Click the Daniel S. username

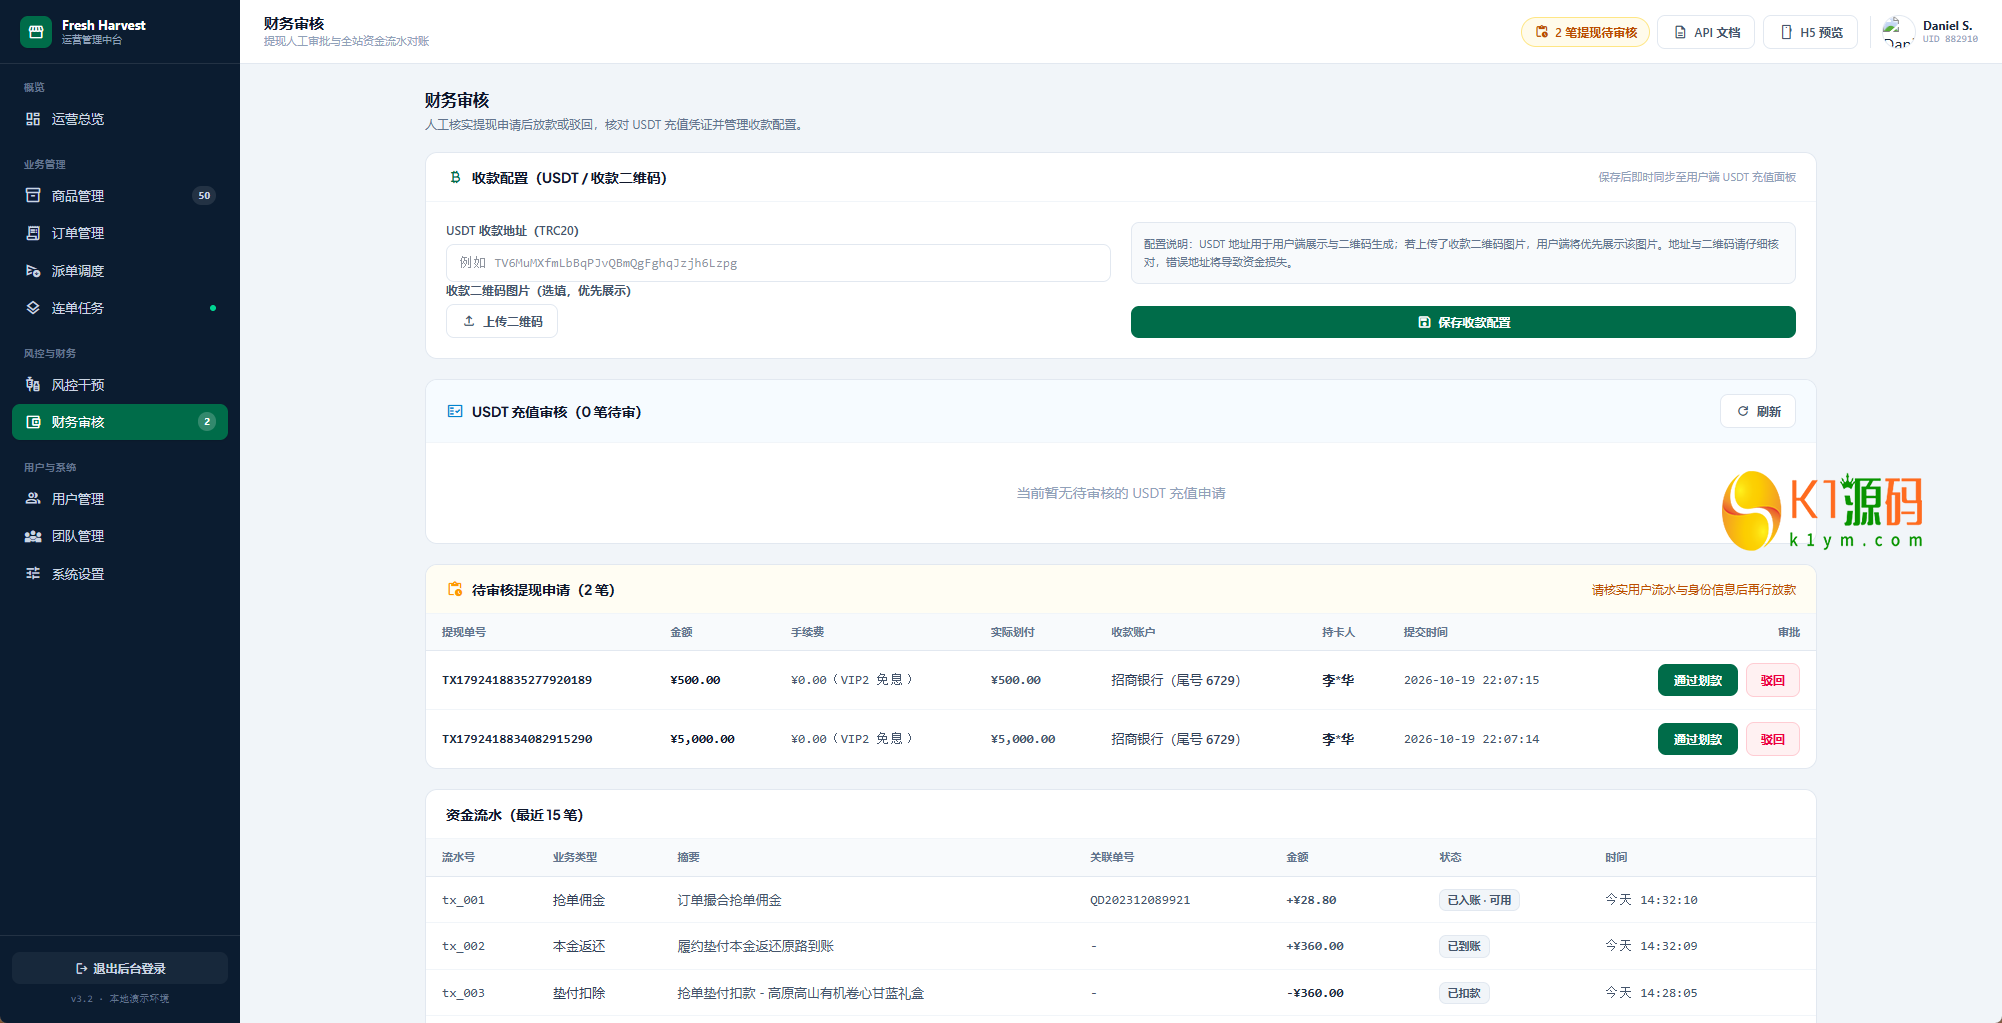(1948, 26)
